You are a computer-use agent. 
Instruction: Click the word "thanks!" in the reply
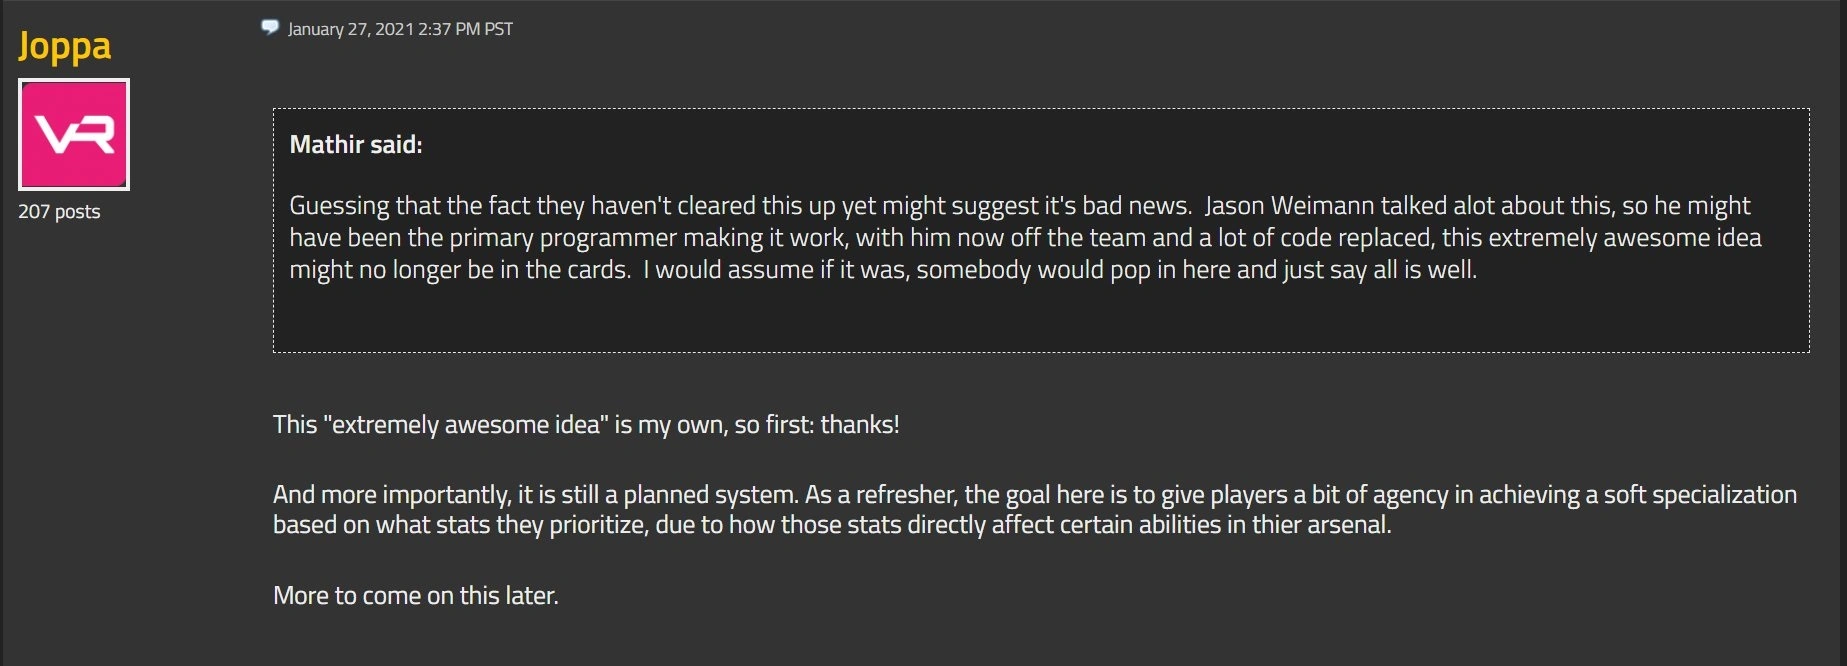pyautogui.click(x=860, y=425)
